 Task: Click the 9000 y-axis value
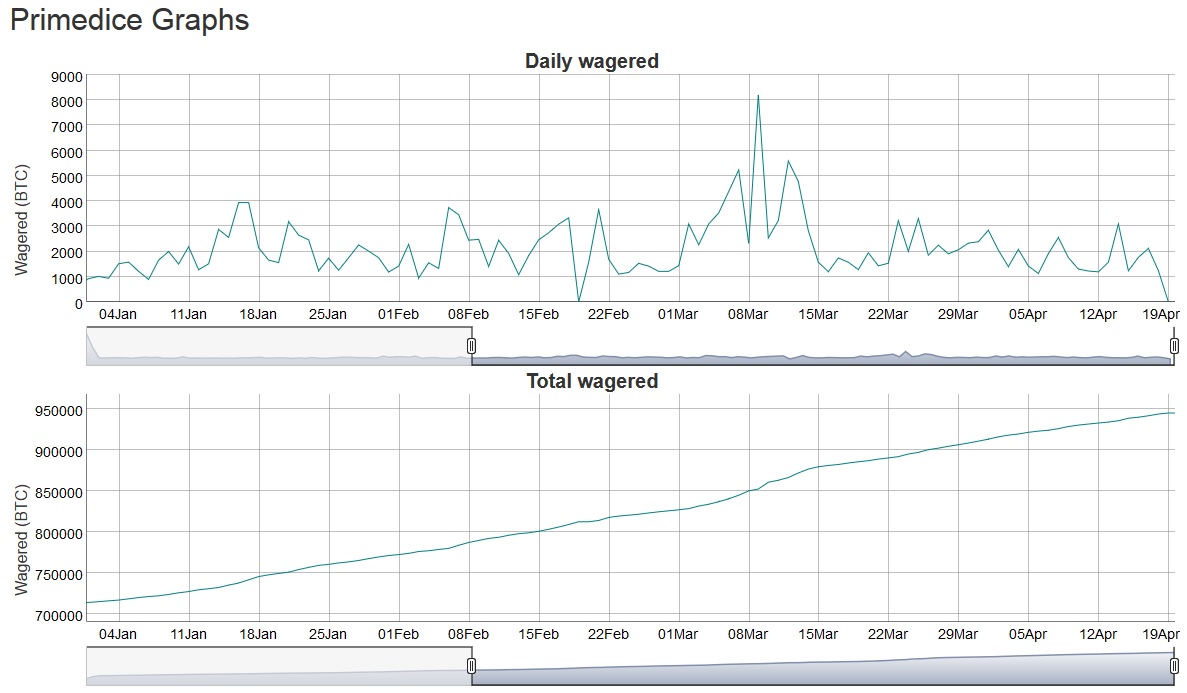67,76
